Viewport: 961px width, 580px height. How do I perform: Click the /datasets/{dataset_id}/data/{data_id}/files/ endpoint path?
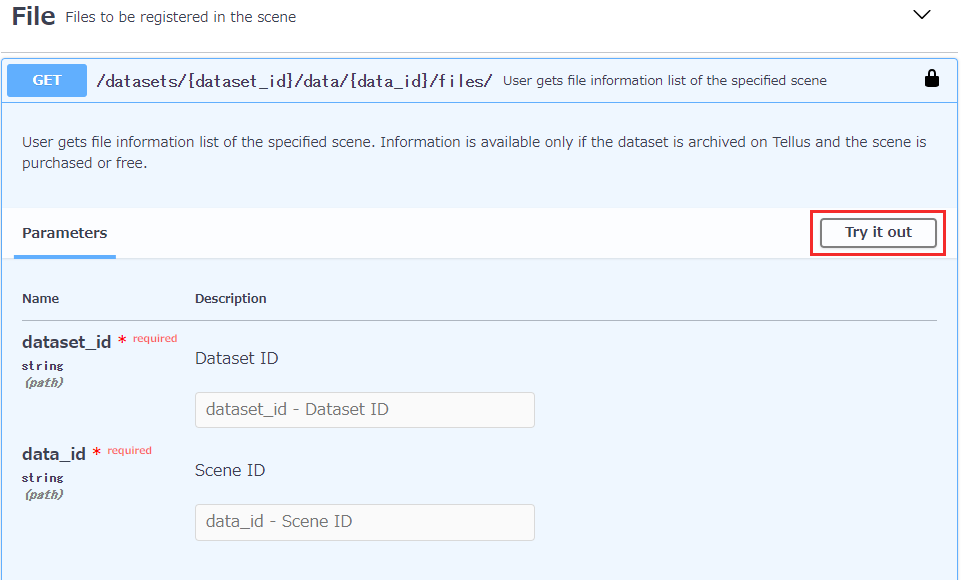coord(294,81)
